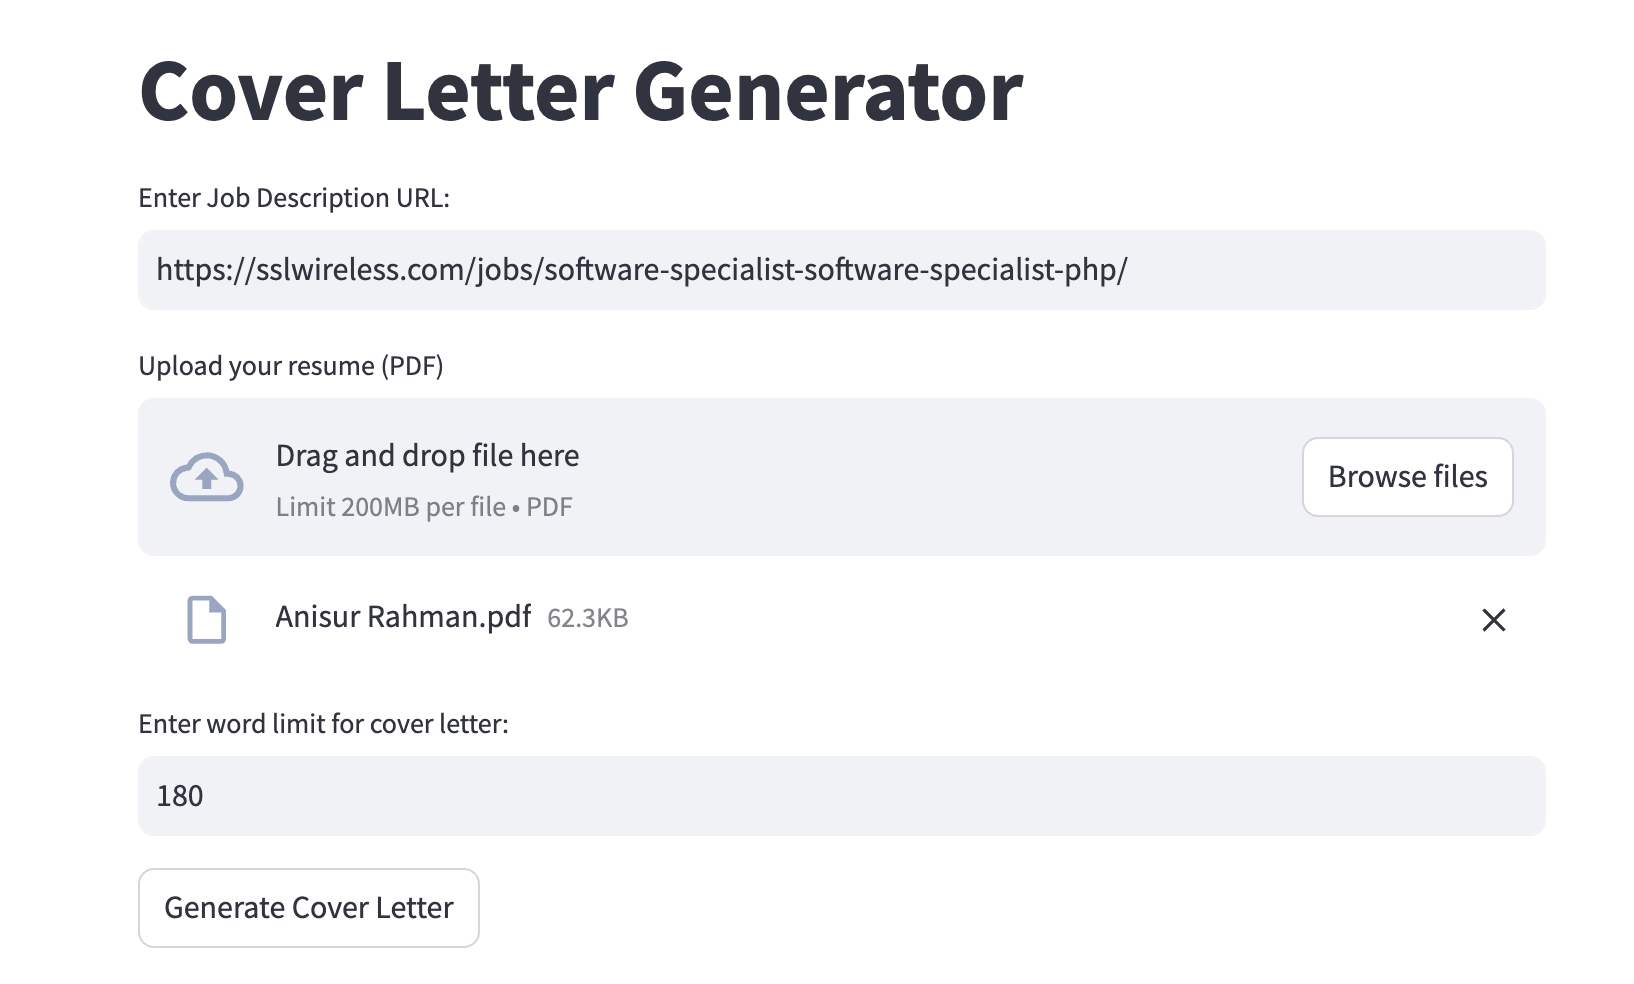Viewport: 1634px width, 984px height.
Task: Focus the word limit input field
Action: tap(840, 796)
